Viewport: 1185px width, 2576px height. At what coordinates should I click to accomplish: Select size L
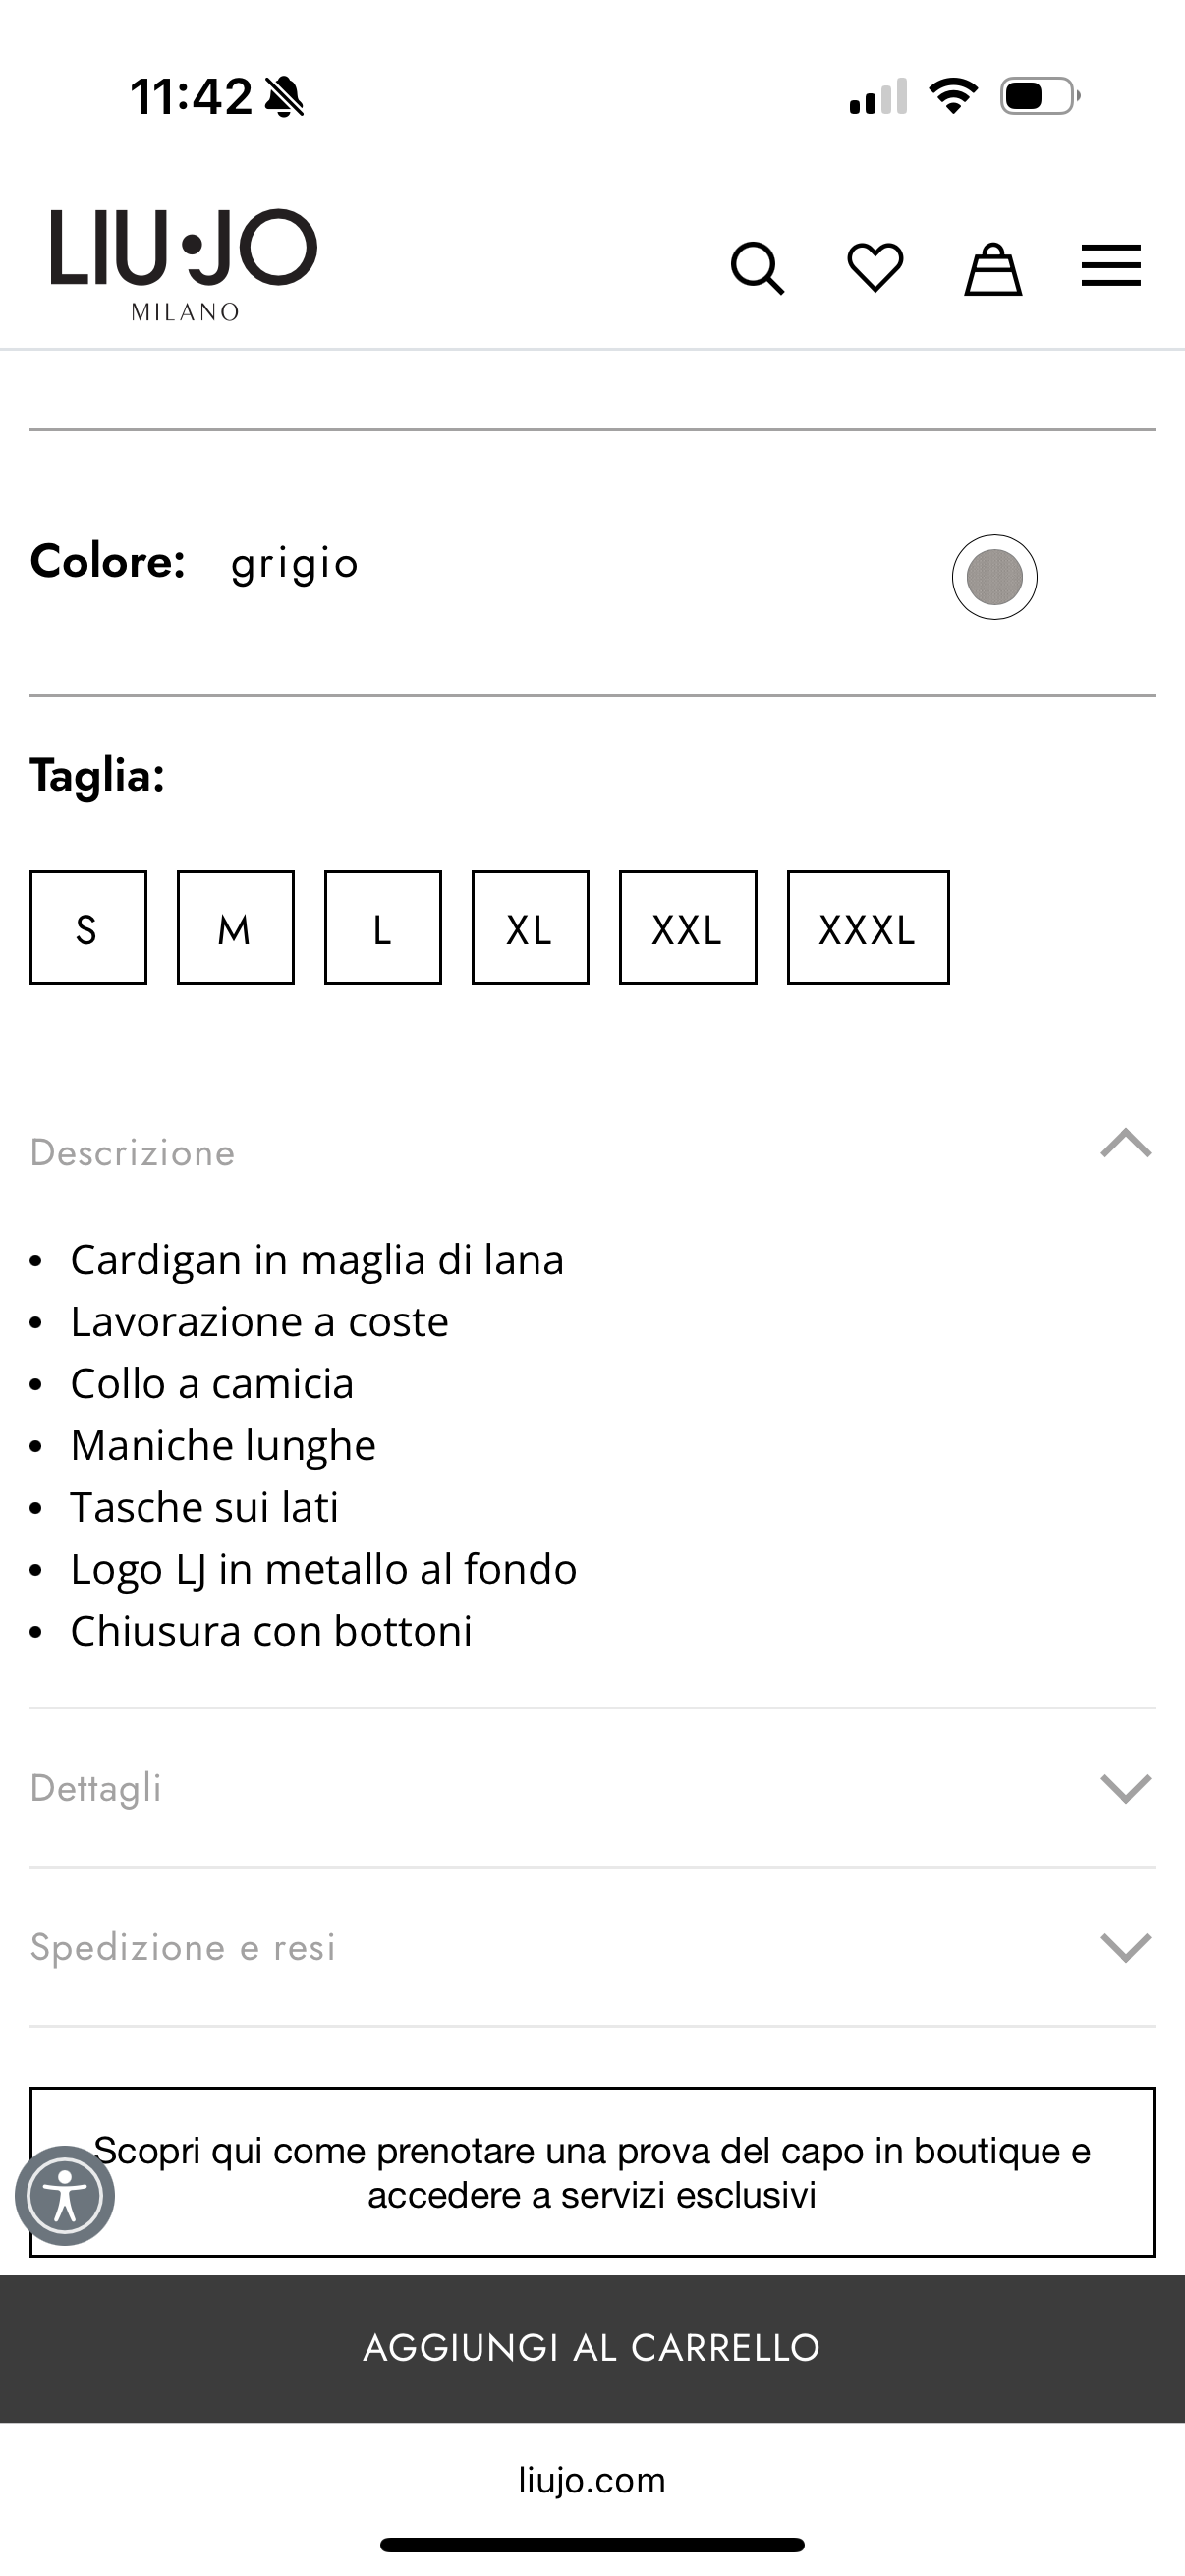(x=383, y=928)
